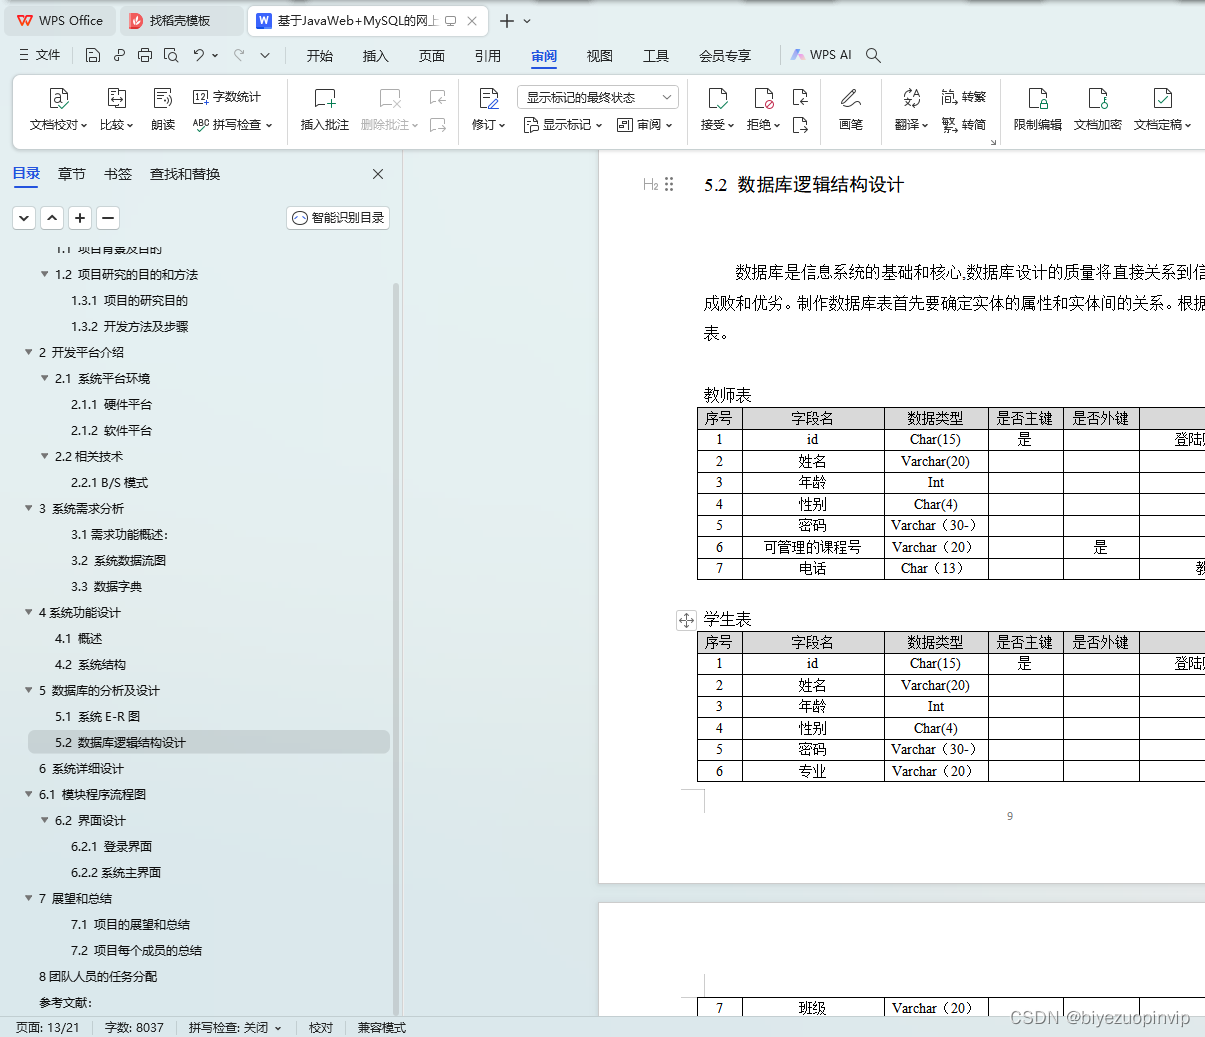Switch to the 视图 ribbon tab
Image resolution: width=1205 pixels, height=1037 pixels.
pyautogui.click(x=600, y=56)
